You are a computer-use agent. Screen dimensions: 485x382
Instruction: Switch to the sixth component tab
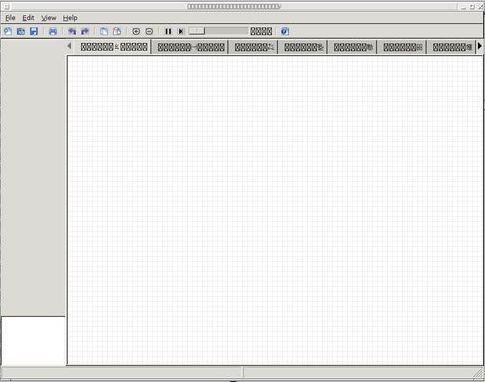[402, 47]
